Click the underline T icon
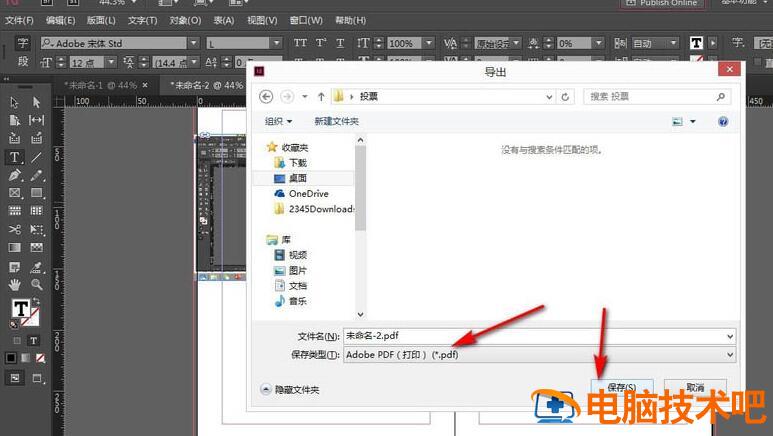The image size is (773, 436). pos(340,43)
